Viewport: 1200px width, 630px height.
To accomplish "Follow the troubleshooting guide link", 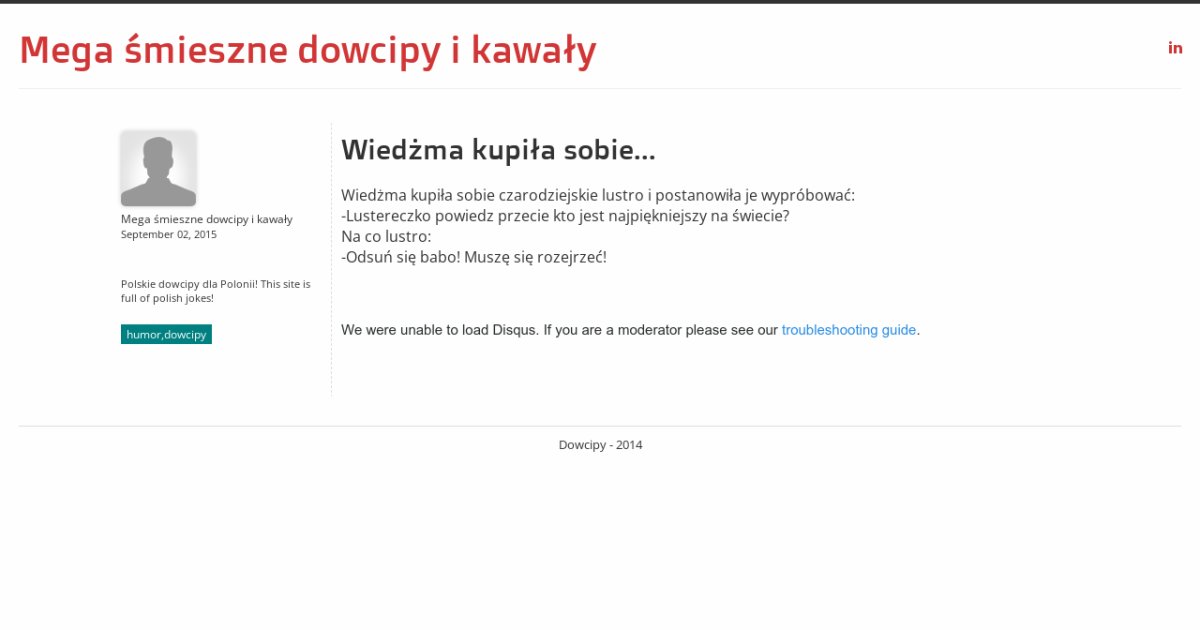I will [x=849, y=330].
